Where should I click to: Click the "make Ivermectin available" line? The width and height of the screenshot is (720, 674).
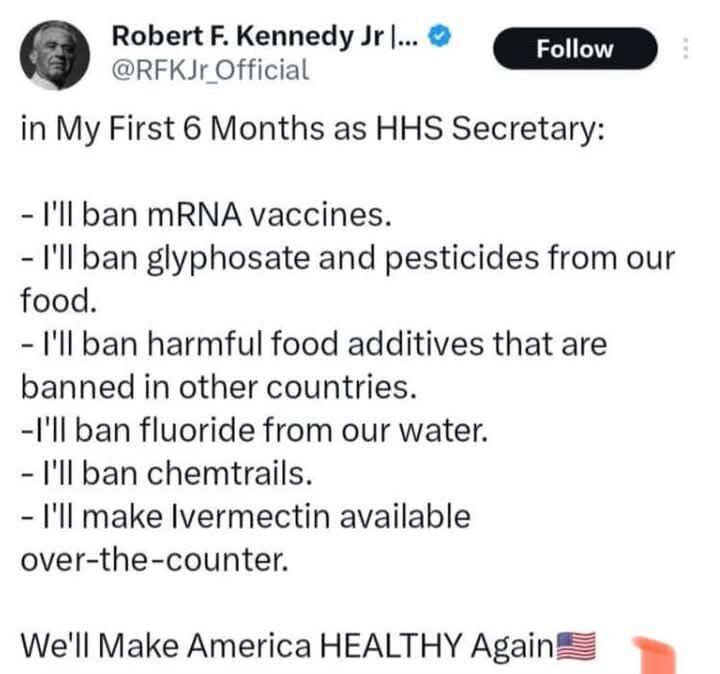(x=246, y=517)
